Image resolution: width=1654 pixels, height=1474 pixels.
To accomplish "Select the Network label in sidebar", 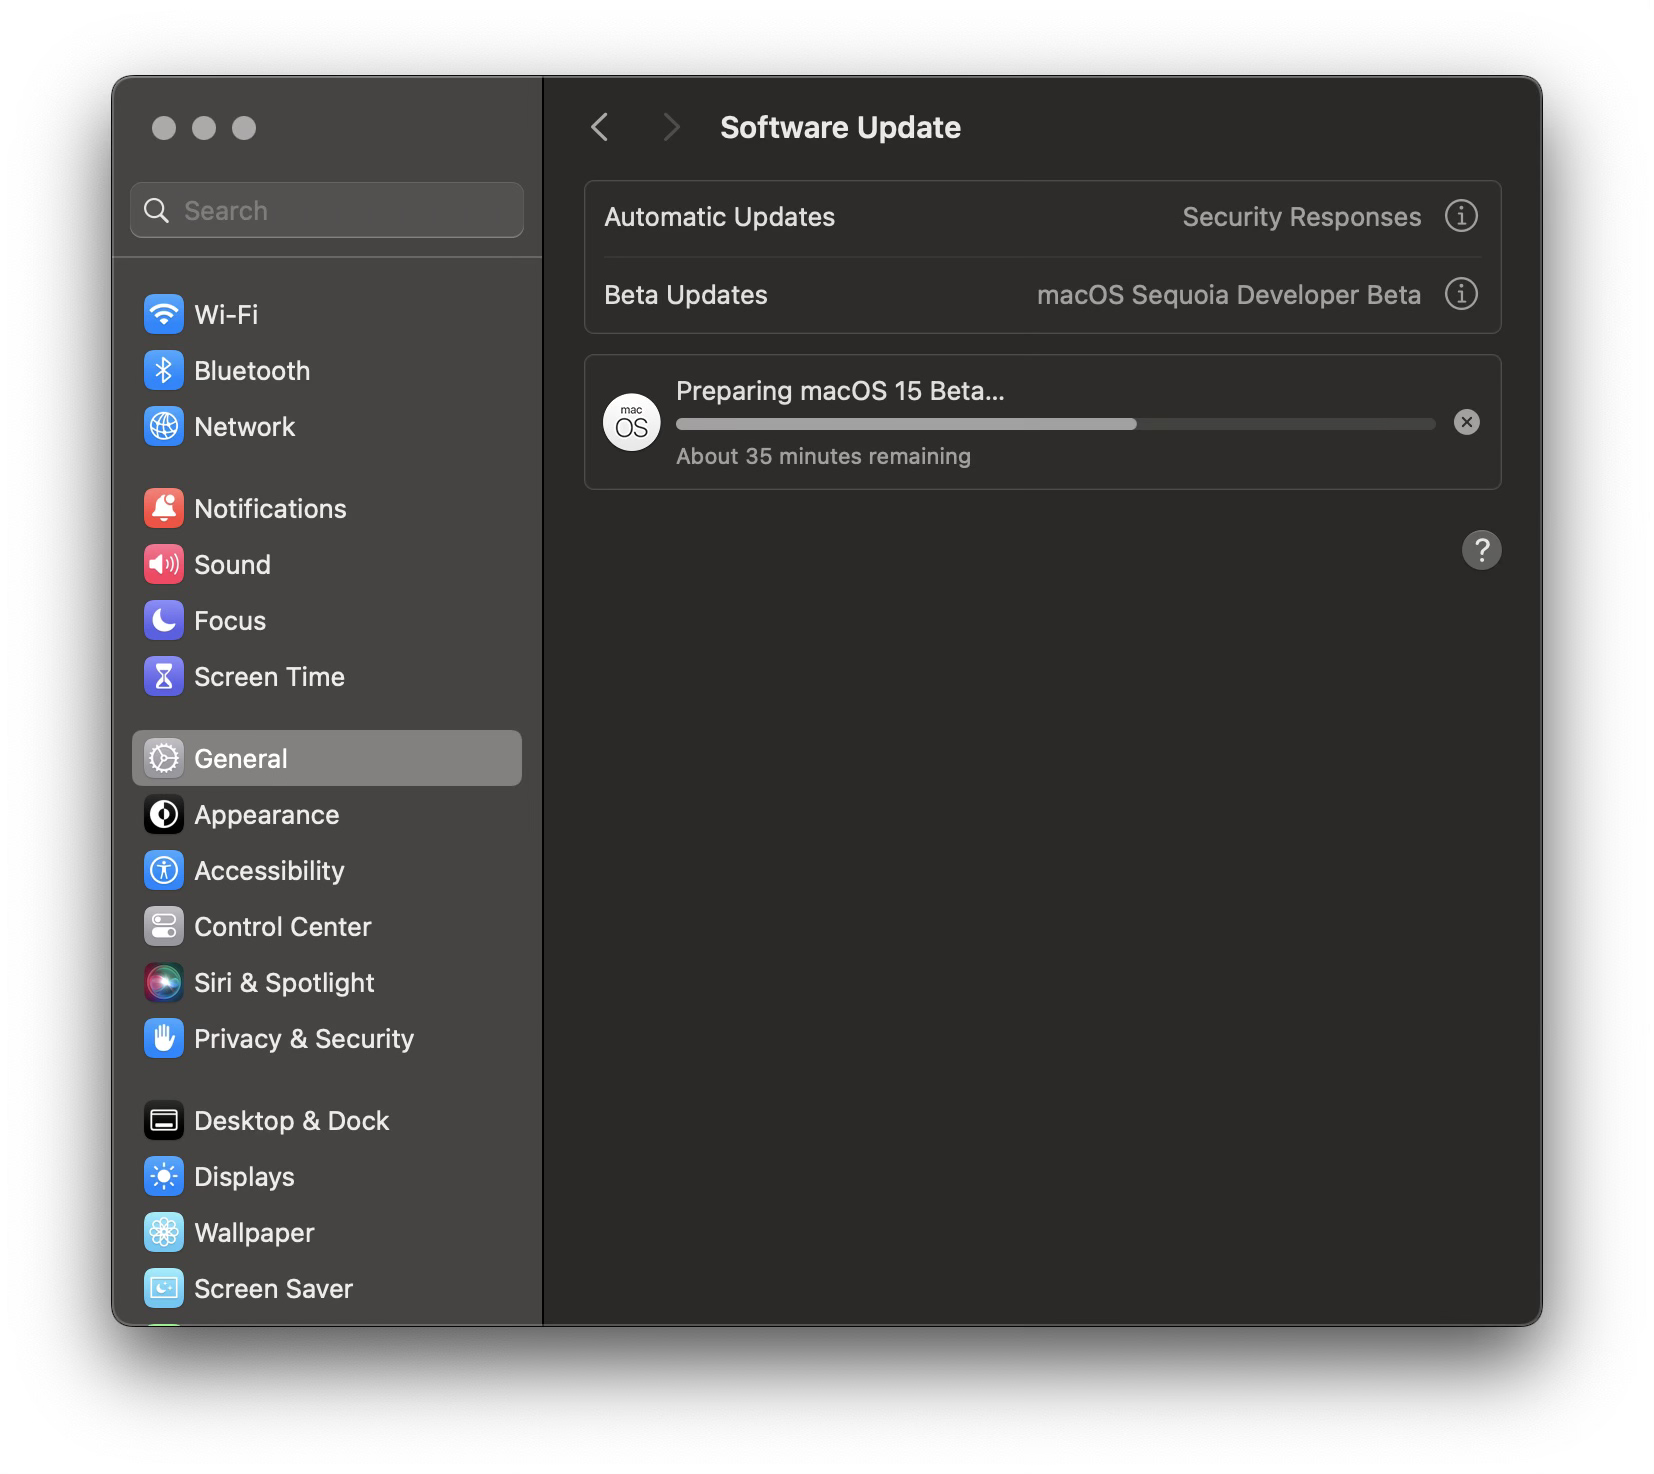I will [x=245, y=427].
